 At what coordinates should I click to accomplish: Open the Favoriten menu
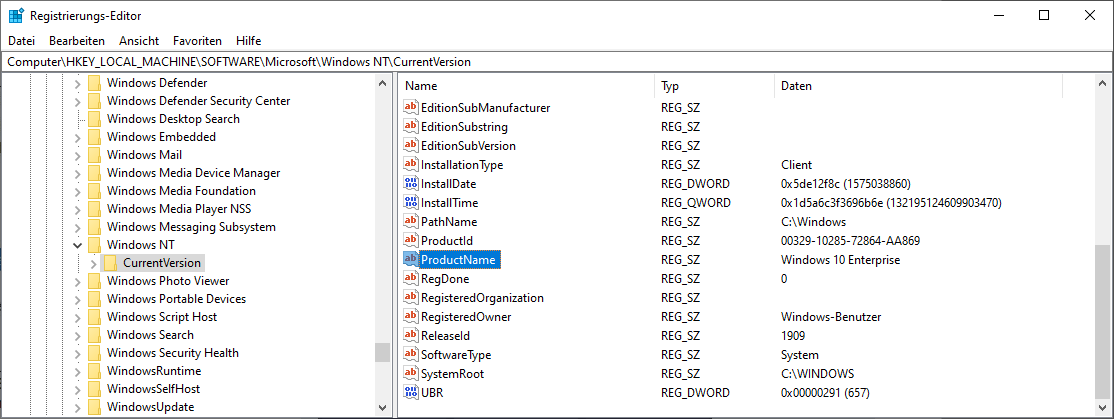pos(197,41)
